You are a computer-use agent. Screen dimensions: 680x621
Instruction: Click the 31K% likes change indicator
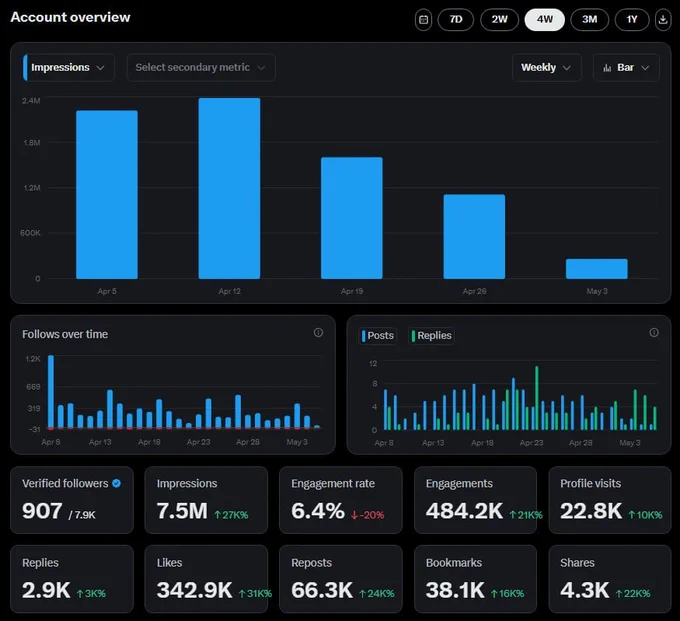click(255, 594)
